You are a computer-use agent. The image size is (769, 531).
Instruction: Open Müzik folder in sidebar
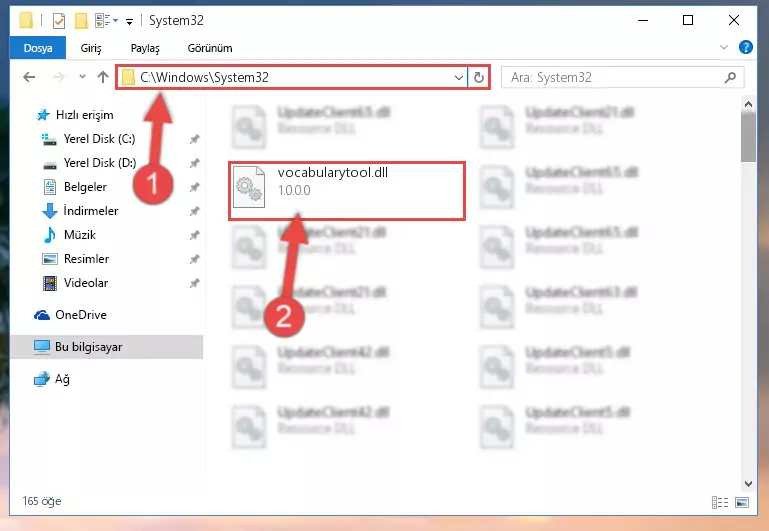(x=79, y=235)
